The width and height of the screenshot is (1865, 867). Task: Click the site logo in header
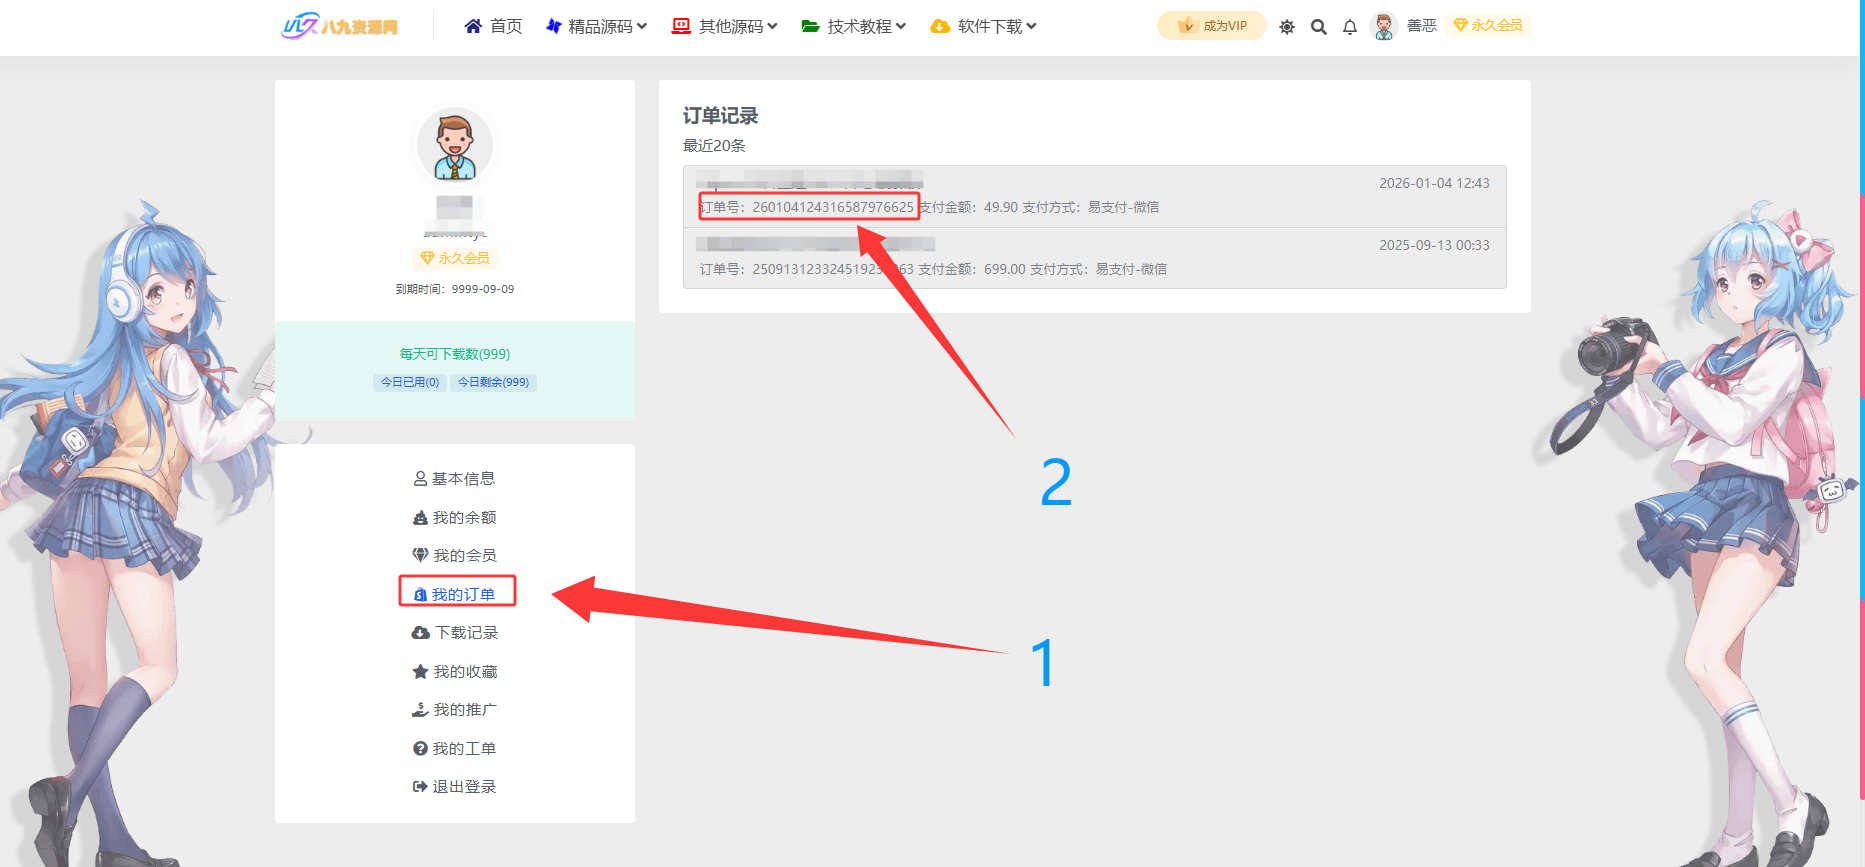pos(340,26)
